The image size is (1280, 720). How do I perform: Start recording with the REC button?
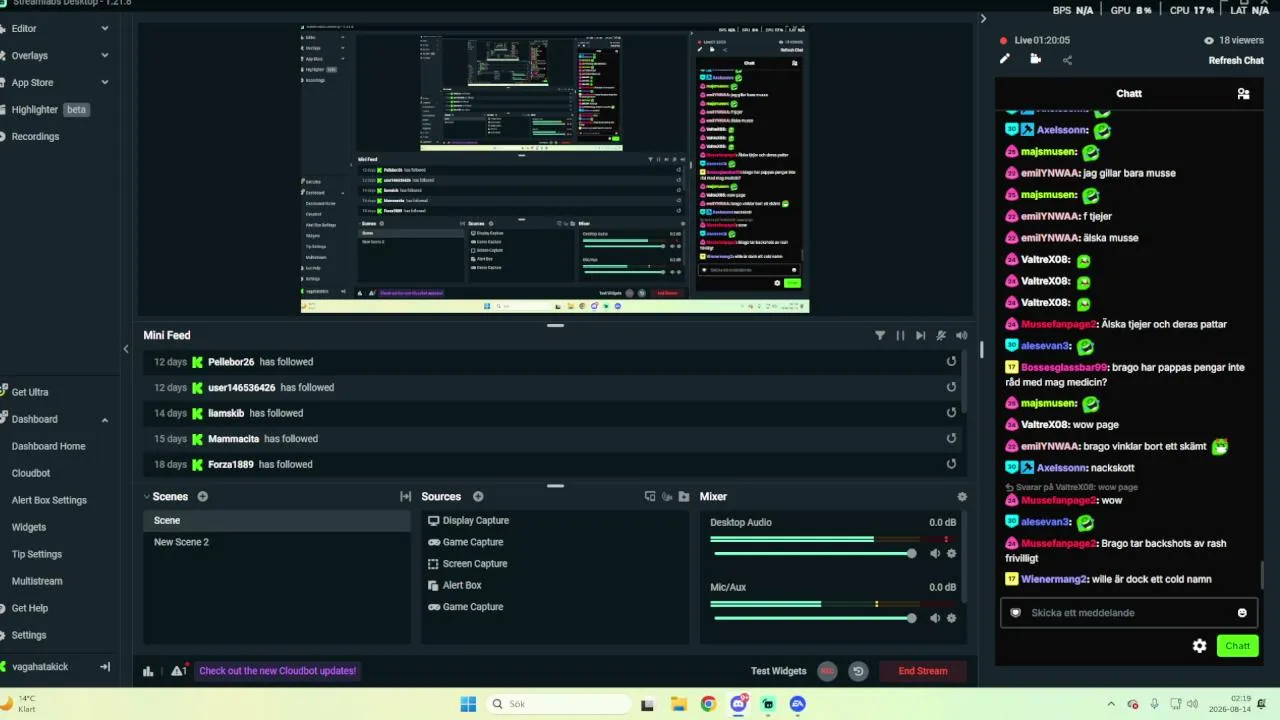827,671
